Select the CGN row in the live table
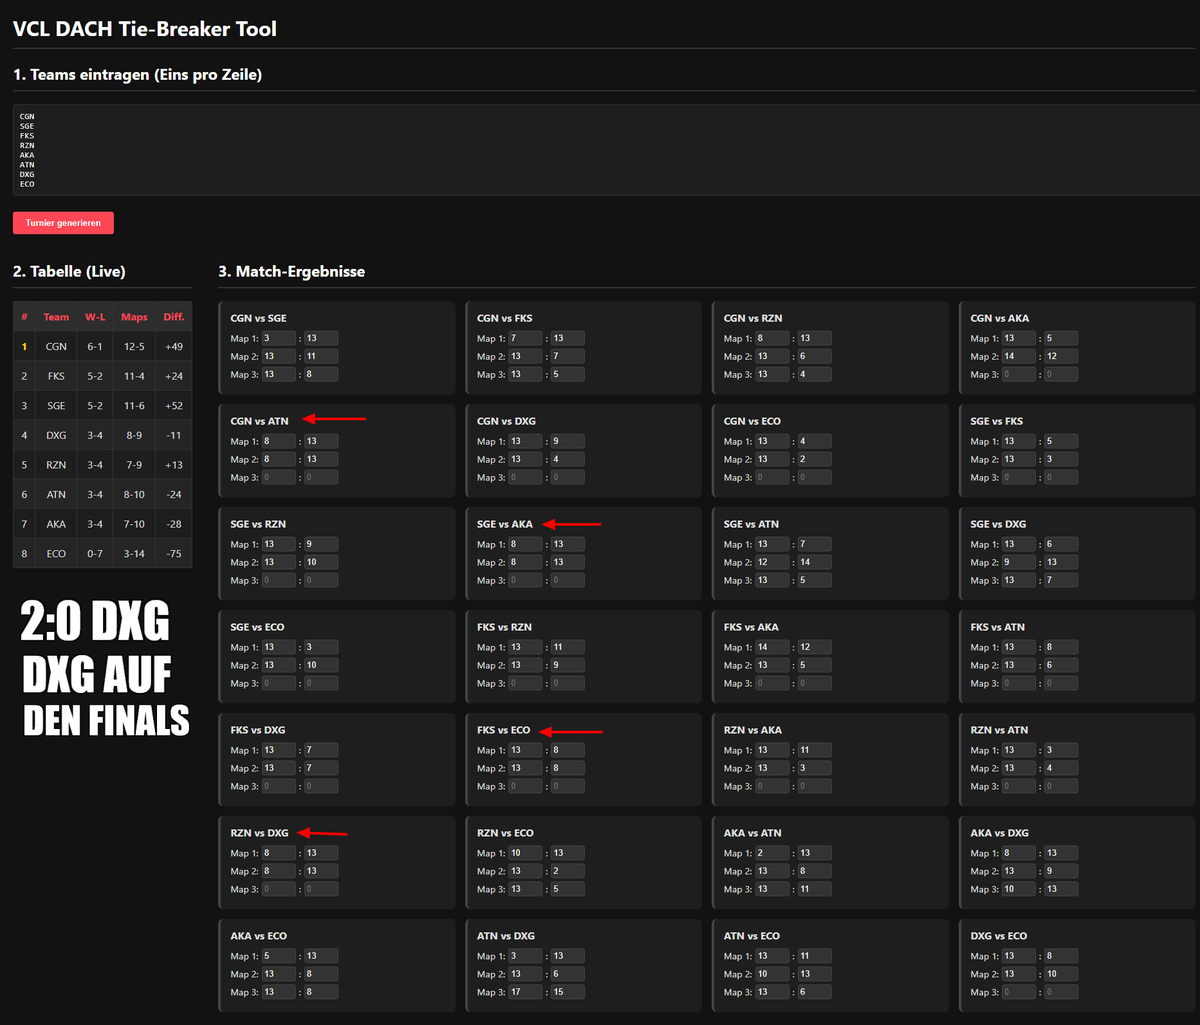The image size is (1200, 1025). (103, 346)
